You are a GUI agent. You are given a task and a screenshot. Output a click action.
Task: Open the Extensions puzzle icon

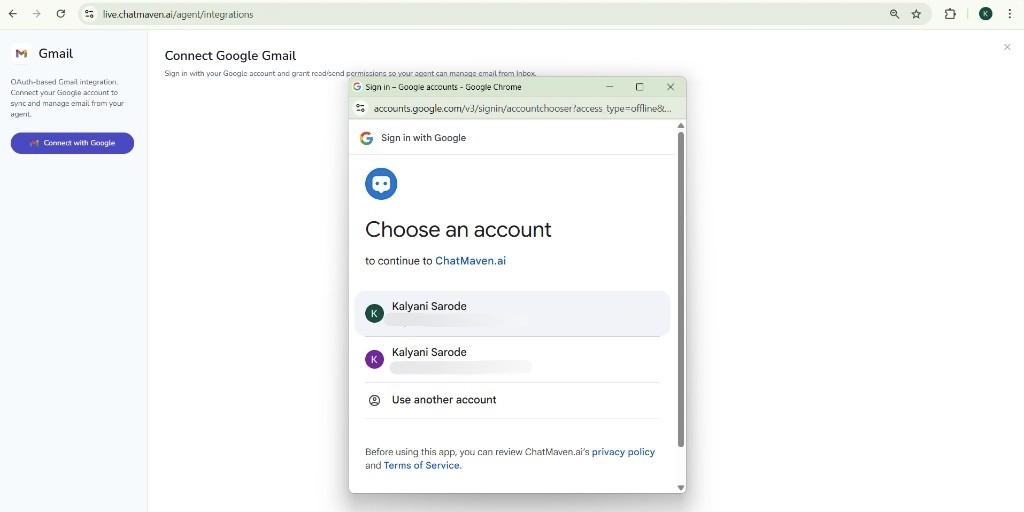coord(950,14)
